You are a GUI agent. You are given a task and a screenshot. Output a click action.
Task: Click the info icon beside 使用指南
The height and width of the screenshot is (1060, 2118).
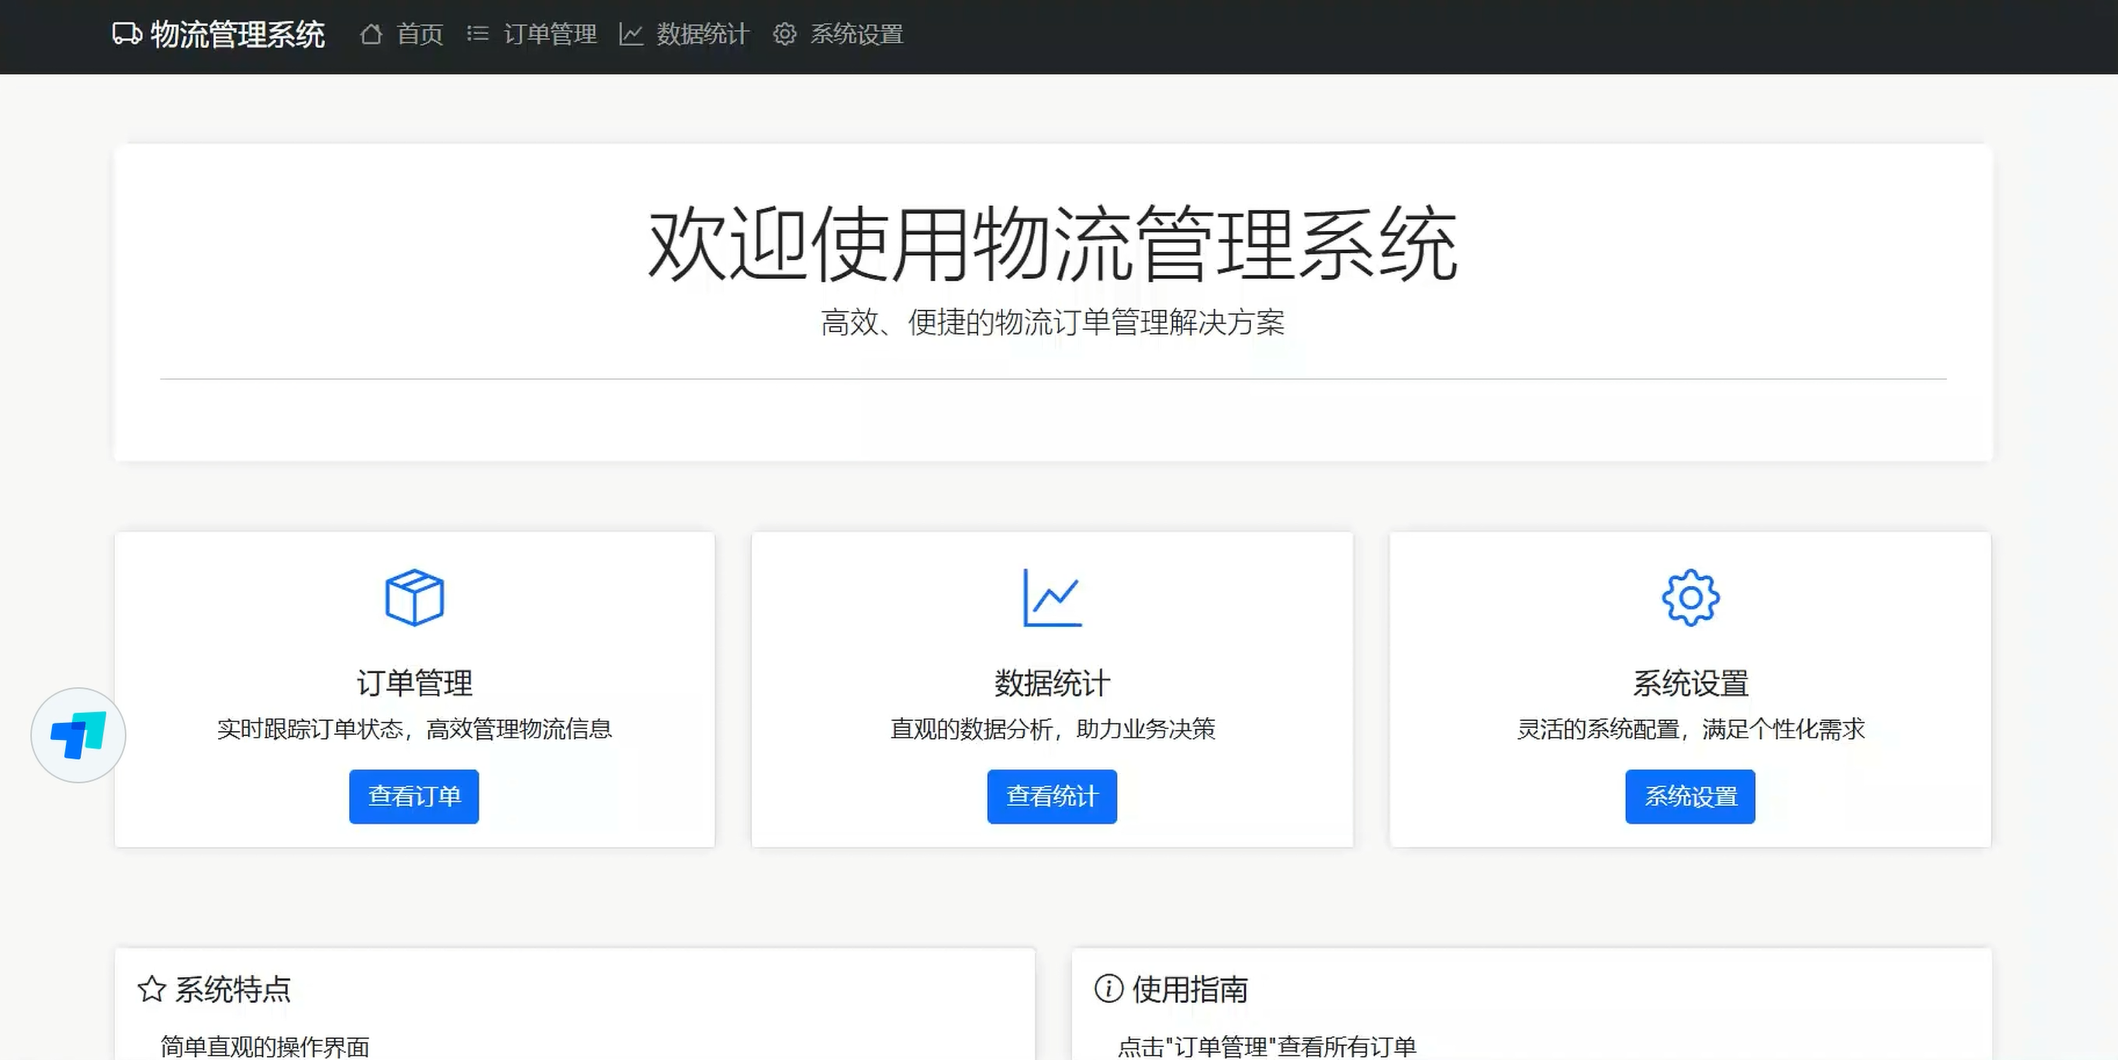tap(1108, 989)
